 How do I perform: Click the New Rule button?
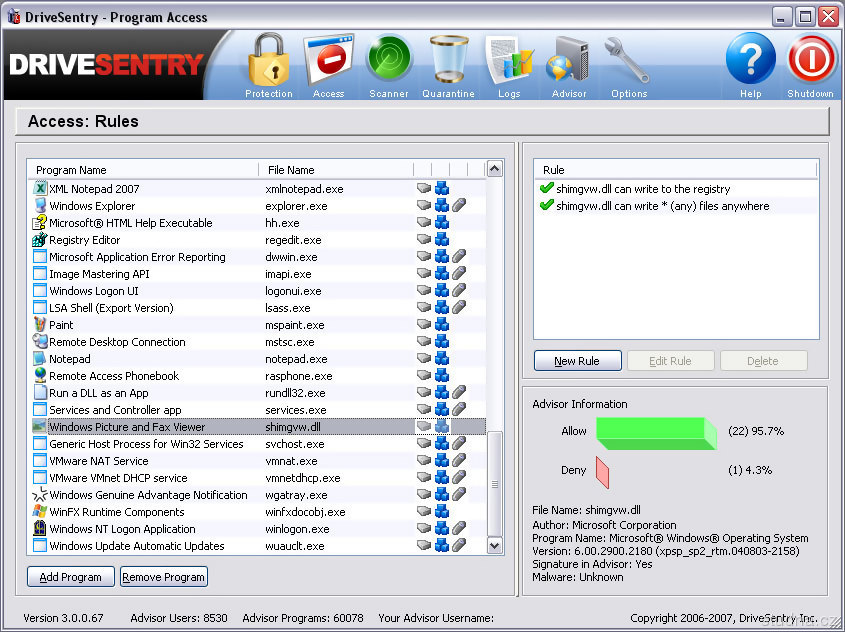click(x=577, y=361)
